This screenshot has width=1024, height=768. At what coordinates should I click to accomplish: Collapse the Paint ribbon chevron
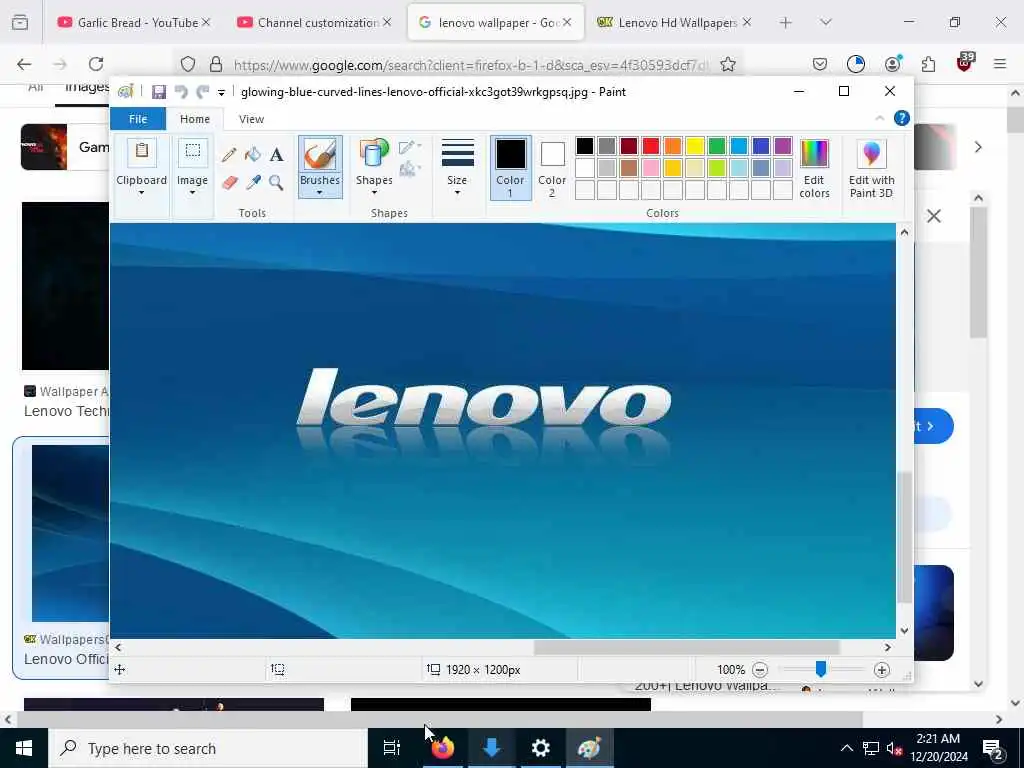tap(879, 118)
